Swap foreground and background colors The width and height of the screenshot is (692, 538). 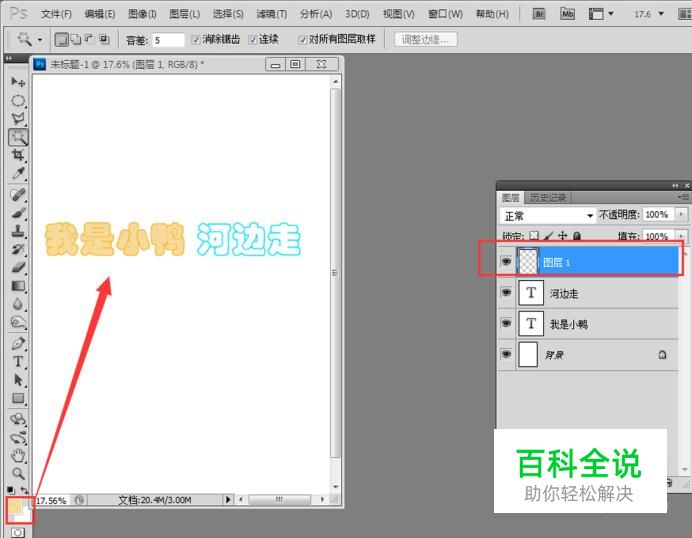point(24,489)
